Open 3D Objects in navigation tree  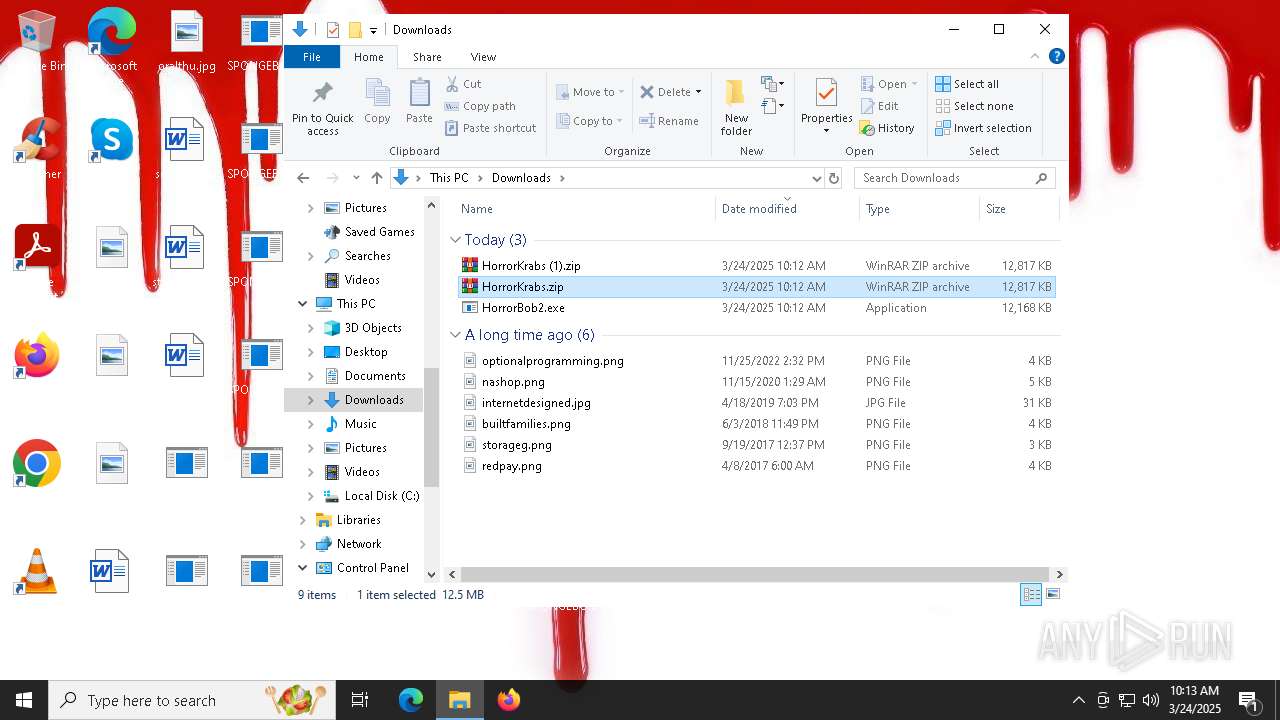(x=373, y=328)
